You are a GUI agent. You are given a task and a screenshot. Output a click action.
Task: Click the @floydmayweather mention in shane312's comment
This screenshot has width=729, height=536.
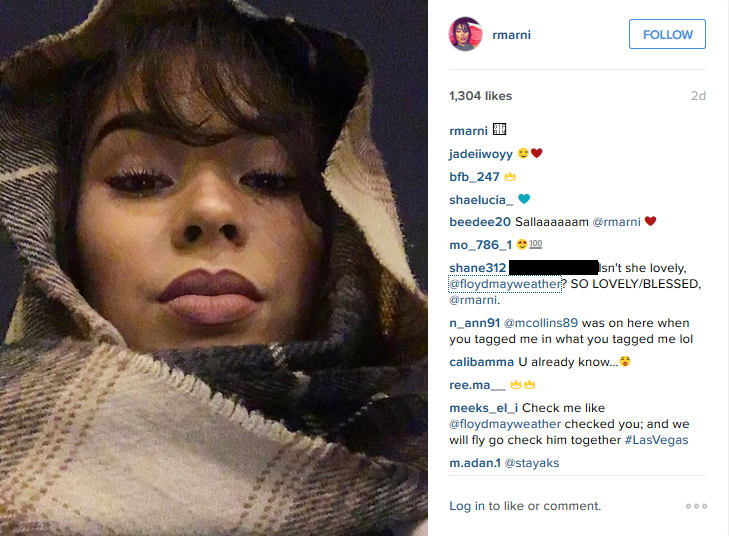tap(505, 284)
